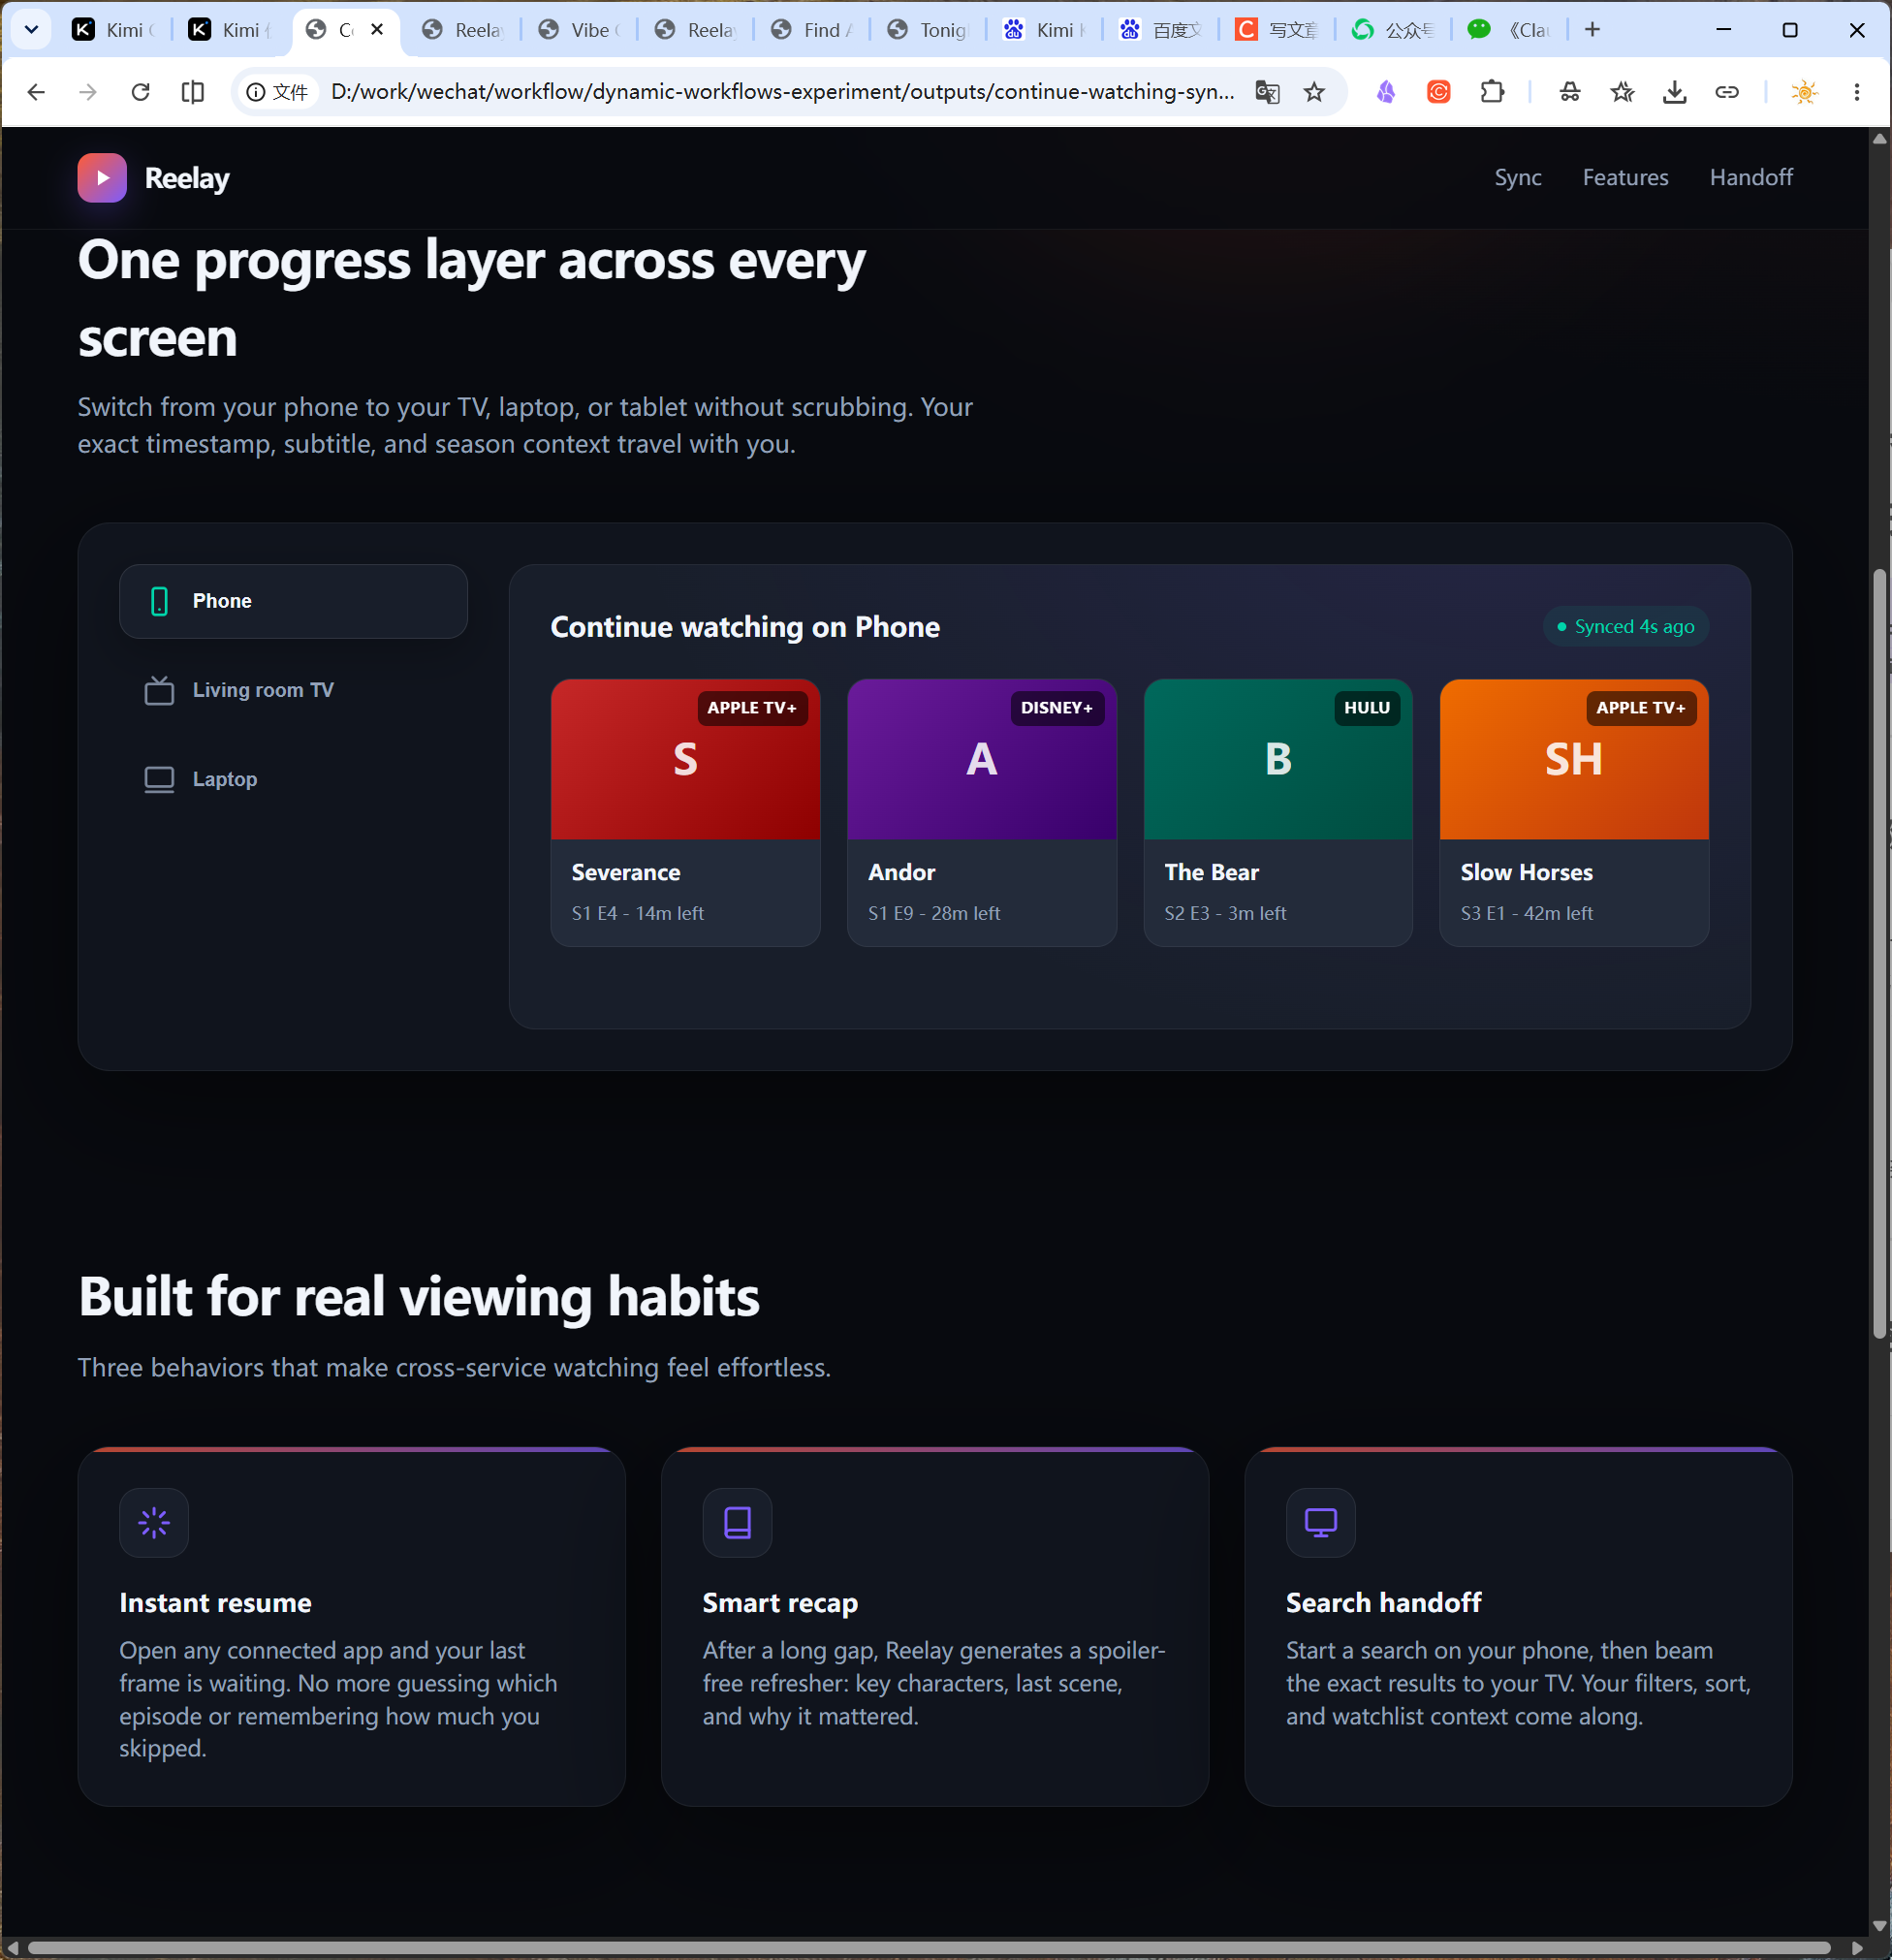Click the HULU badge on The Bear
This screenshot has height=1960, width=1892.
pos(1367,708)
